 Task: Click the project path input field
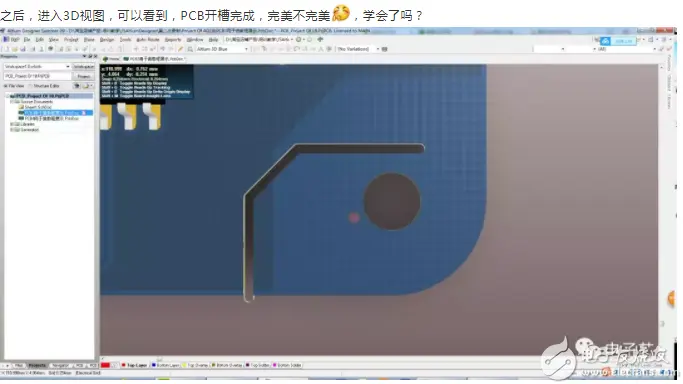[37, 76]
